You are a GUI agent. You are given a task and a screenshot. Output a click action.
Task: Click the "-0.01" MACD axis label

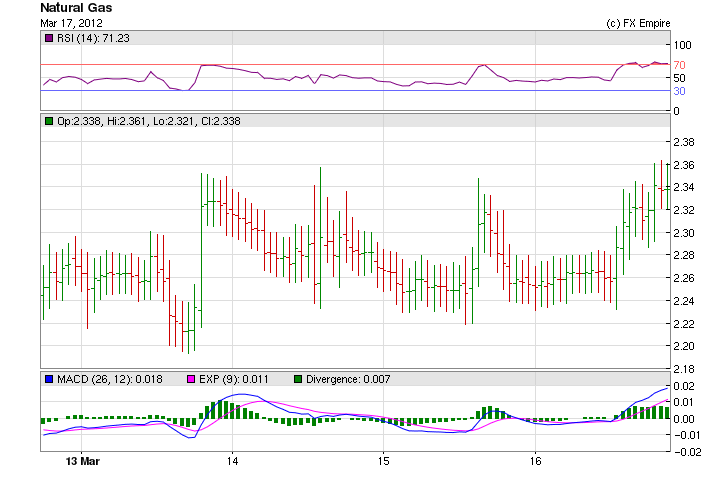[x=685, y=435]
